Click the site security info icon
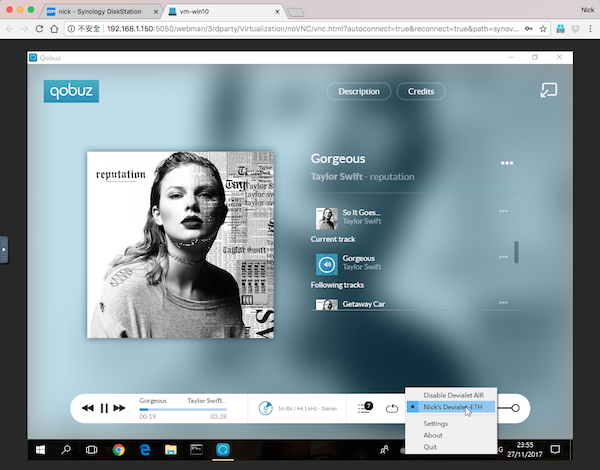600x470 pixels. pos(71,29)
